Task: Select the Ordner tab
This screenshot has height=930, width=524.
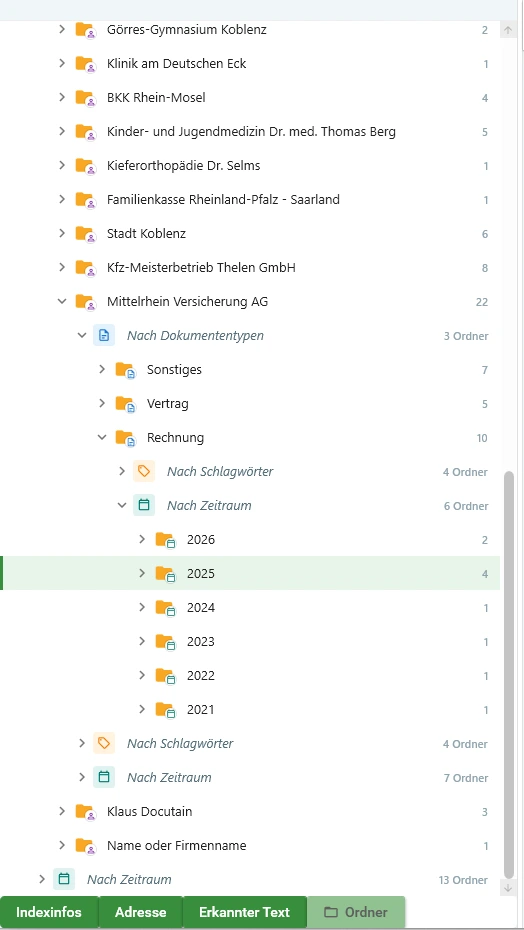Action: 356,912
